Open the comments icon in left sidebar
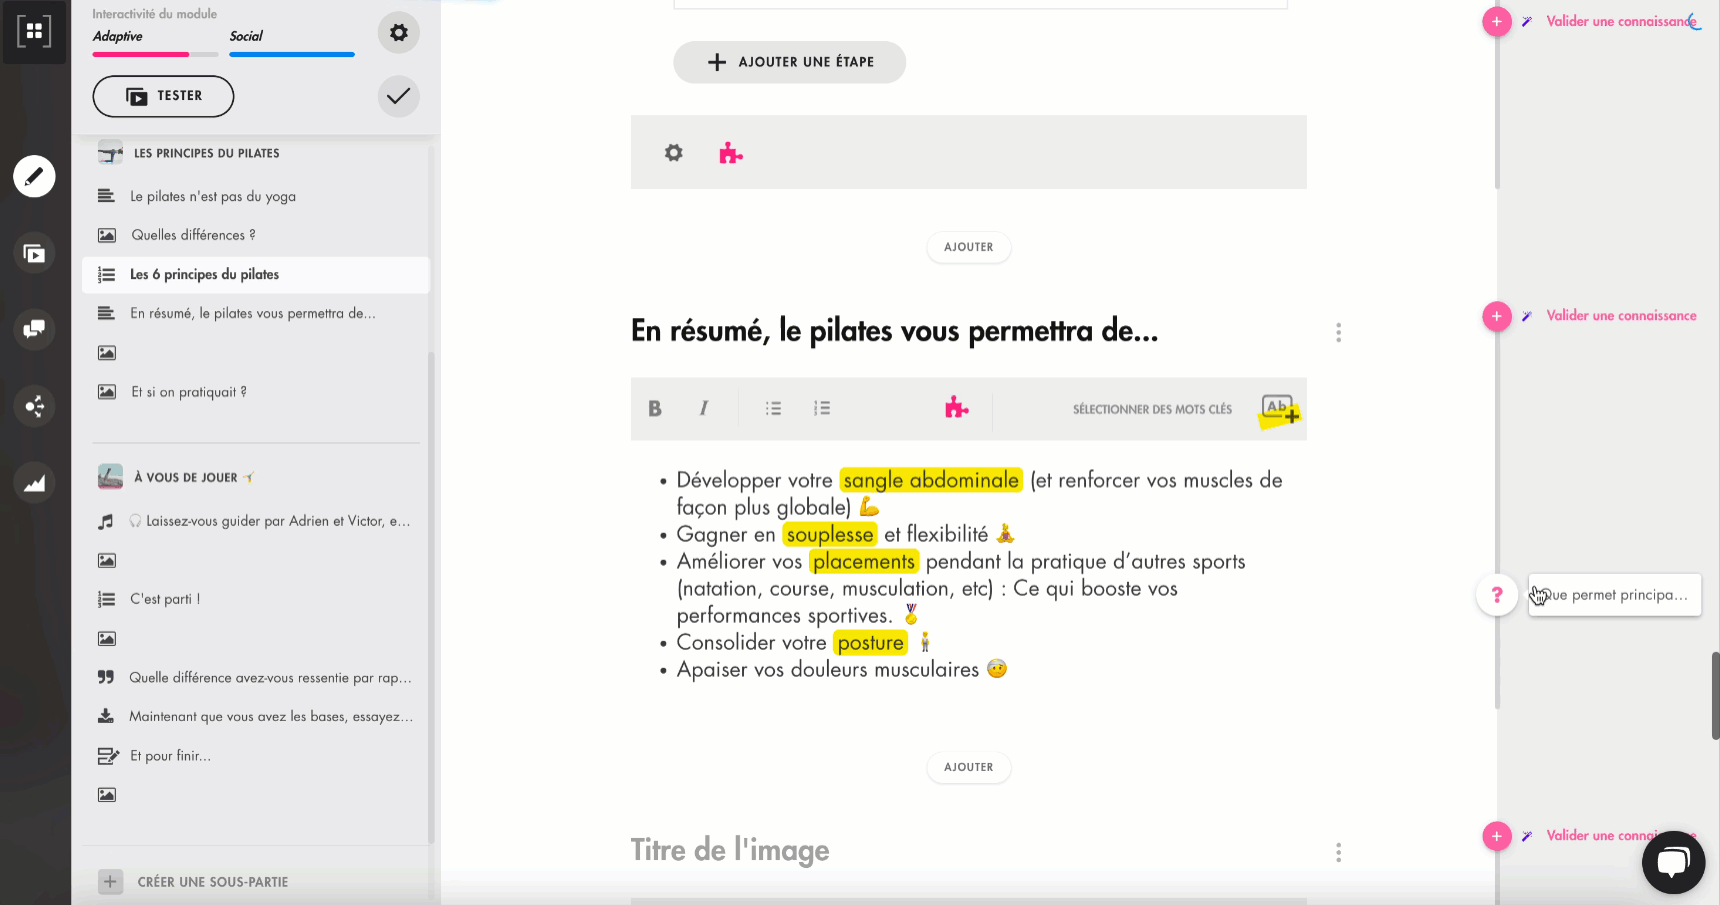 [x=34, y=329]
